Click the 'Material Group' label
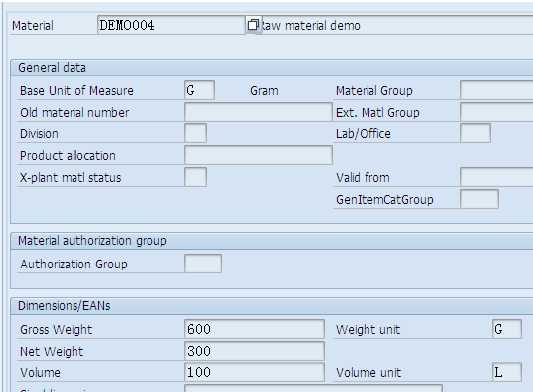This screenshot has width=533, height=392. click(x=374, y=90)
